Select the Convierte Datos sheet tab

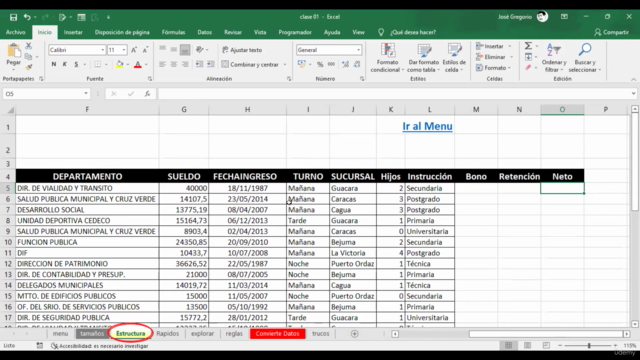pos(278,334)
